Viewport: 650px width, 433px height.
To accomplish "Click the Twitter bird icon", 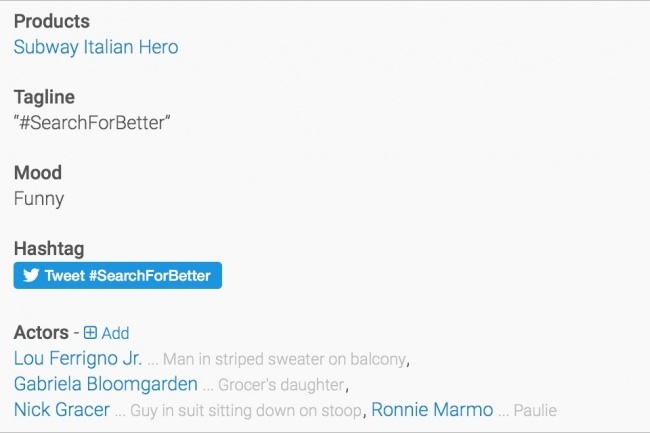I will (31, 275).
